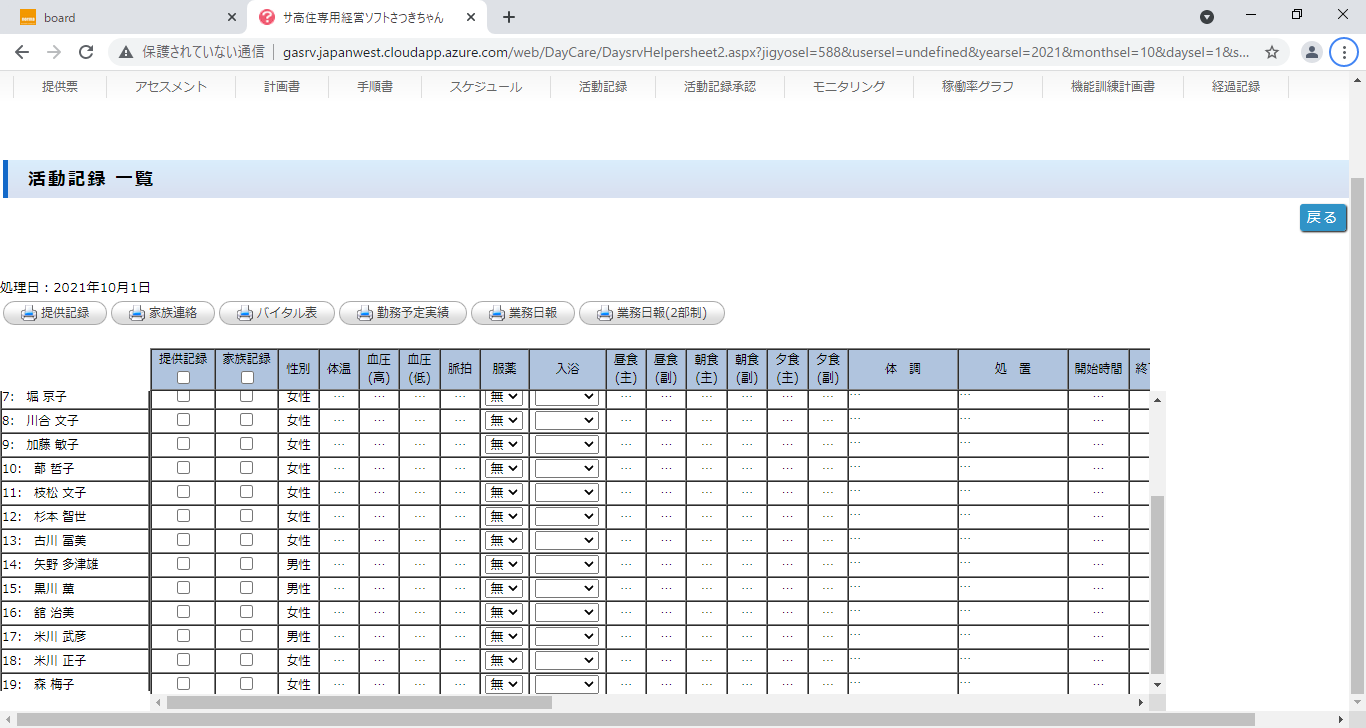The width and height of the screenshot is (1366, 728).
Task: Click printer icon on 勤務予定実績 button
Action: (364, 313)
